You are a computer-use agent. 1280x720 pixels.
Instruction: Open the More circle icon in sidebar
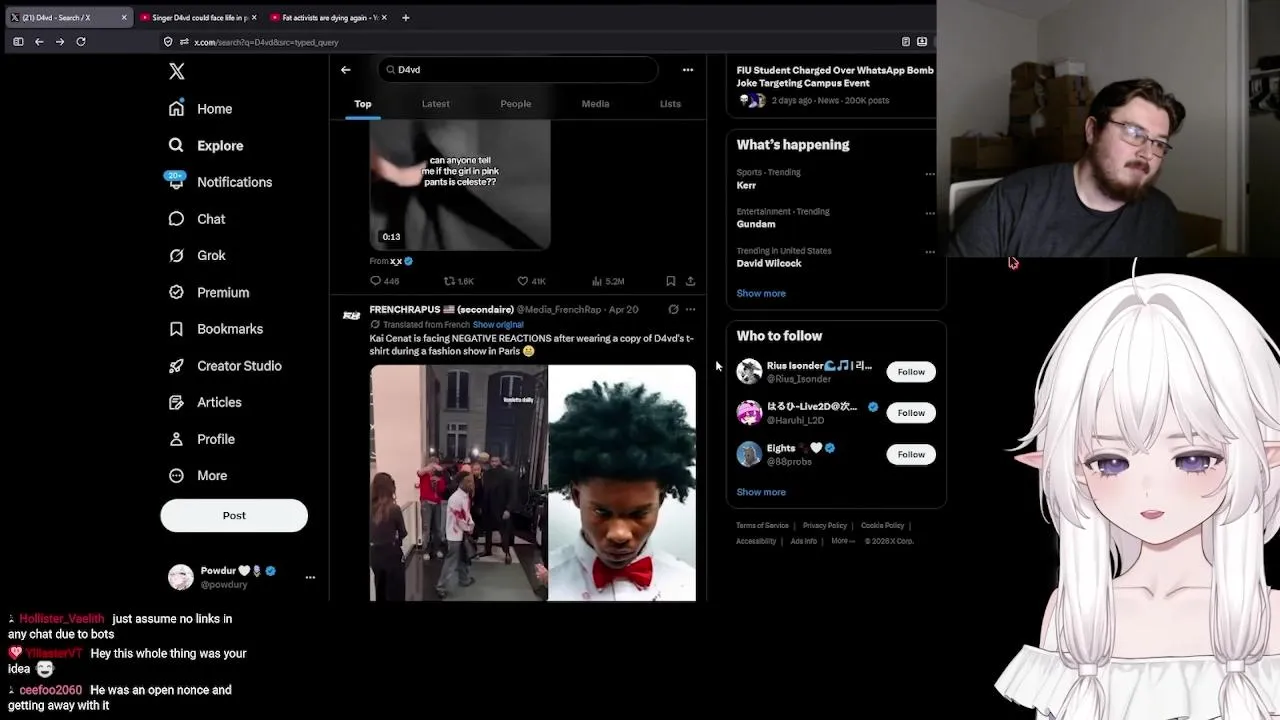[176, 476]
